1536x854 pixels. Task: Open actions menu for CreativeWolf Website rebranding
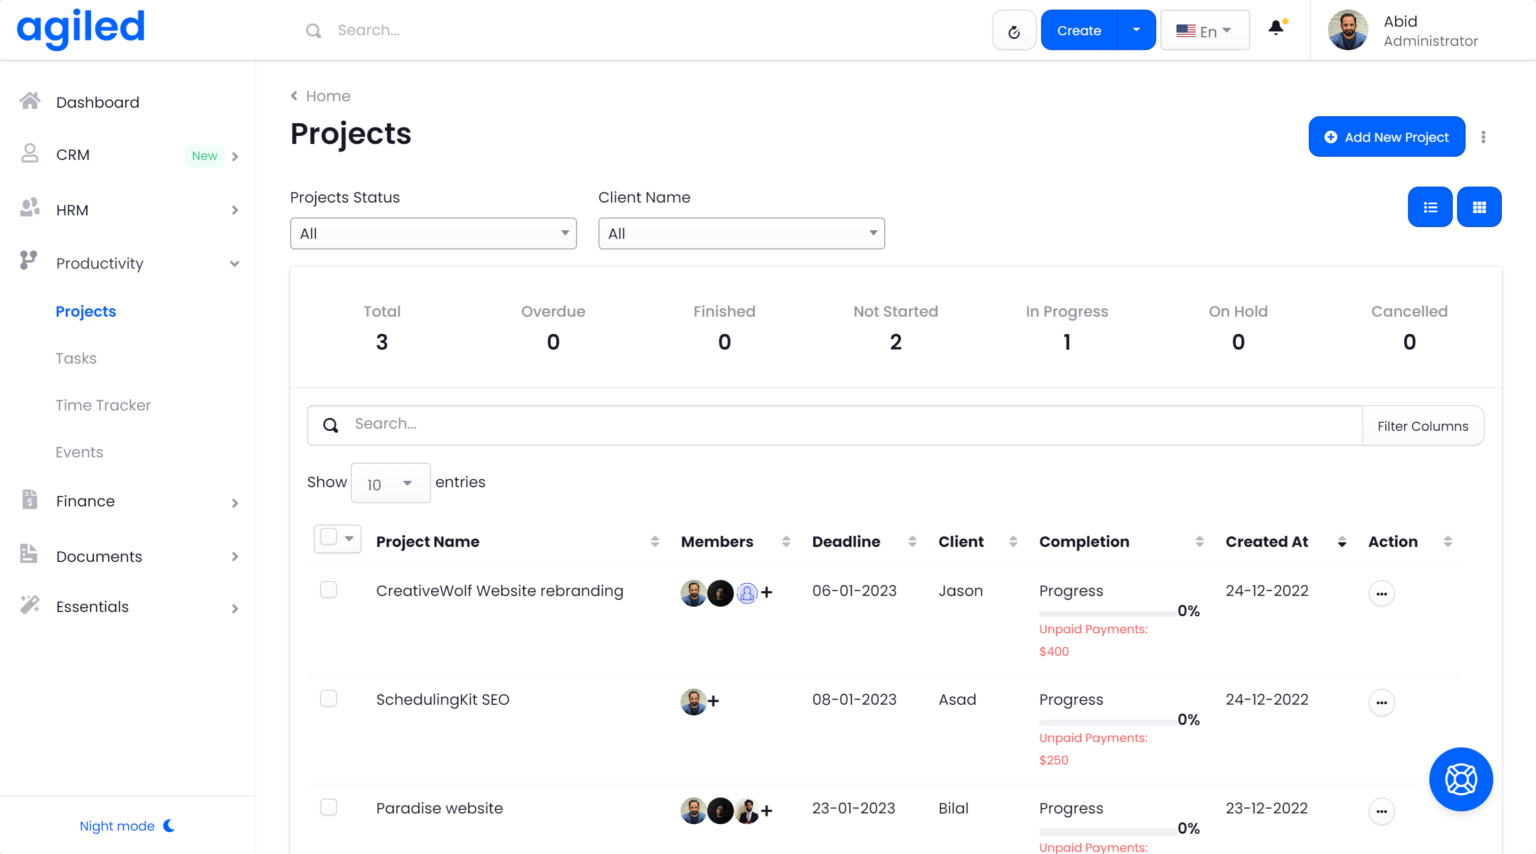click(x=1381, y=594)
